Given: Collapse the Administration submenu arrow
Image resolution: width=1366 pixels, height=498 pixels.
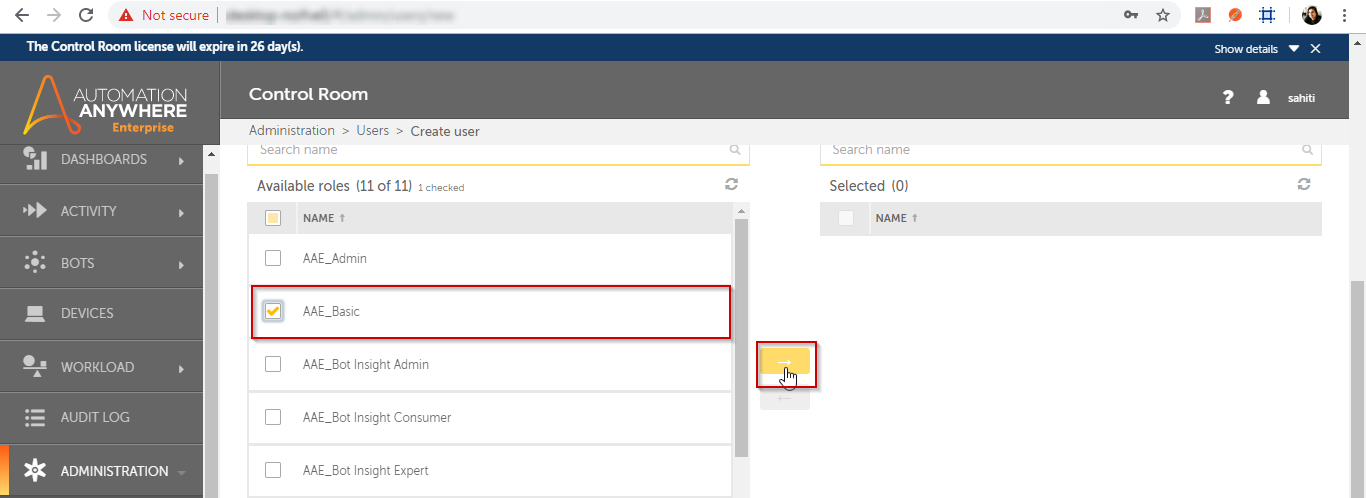Looking at the screenshot, I should 182,472.
